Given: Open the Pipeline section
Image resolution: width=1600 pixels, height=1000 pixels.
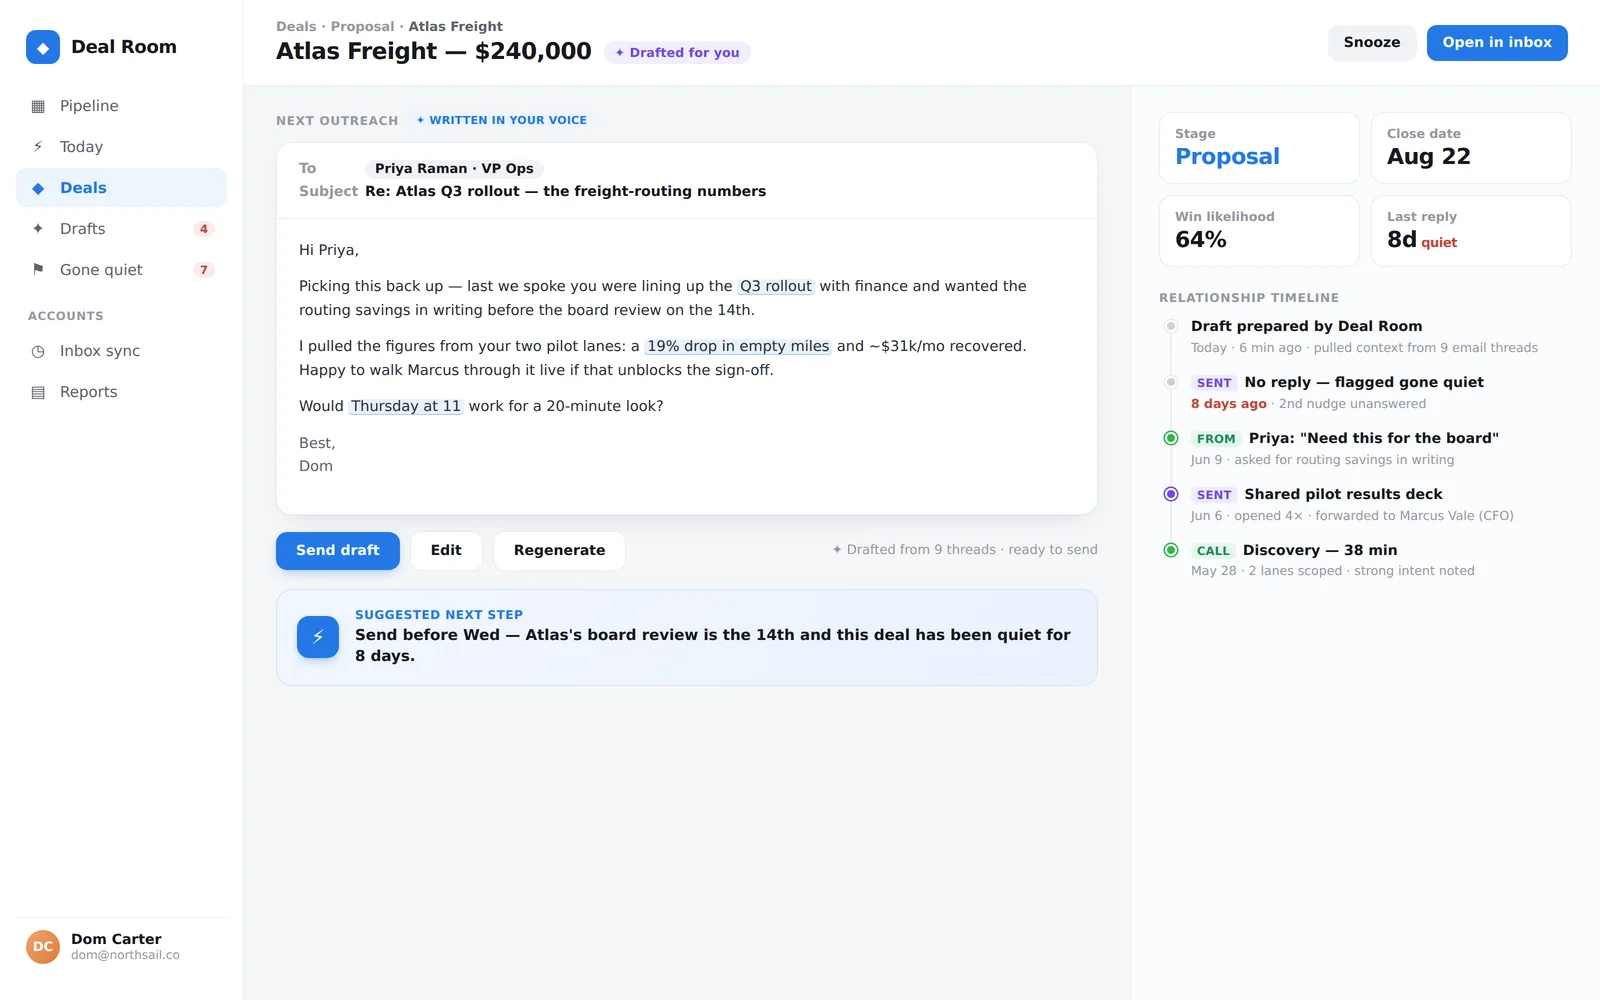Looking at the screenshot, I should pos(121,106).
